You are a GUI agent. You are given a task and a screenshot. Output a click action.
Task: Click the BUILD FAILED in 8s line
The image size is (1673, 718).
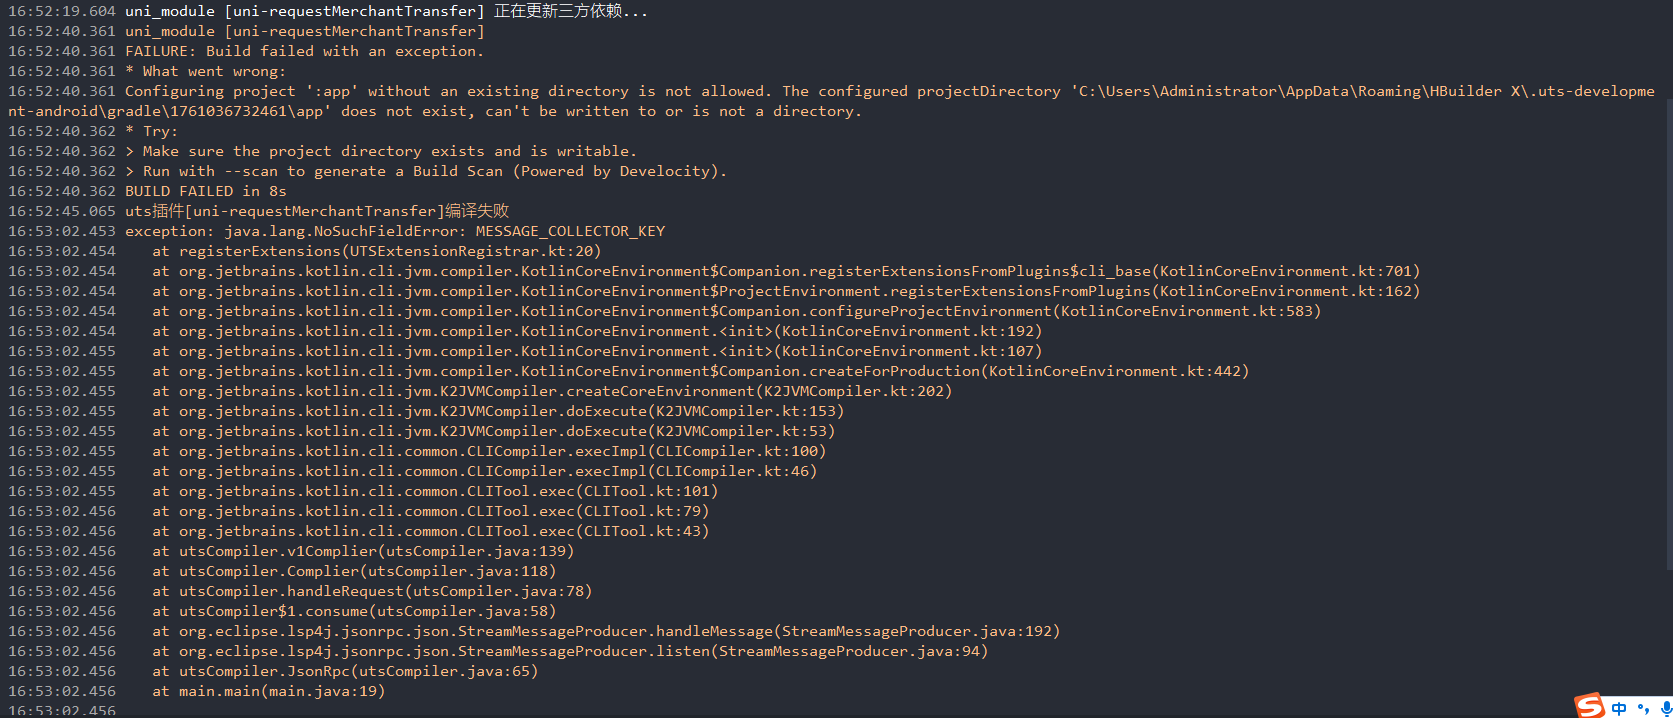tap(205, 191)
